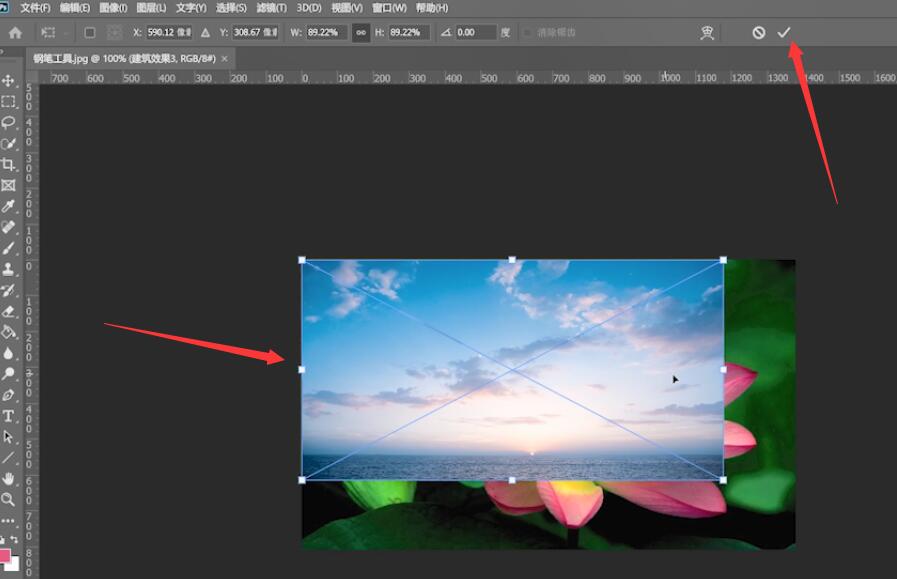Image resolution: width=897 pixels, height=579 pixels.
Task: Select the Clone Stamp tool
Action: 8,269
